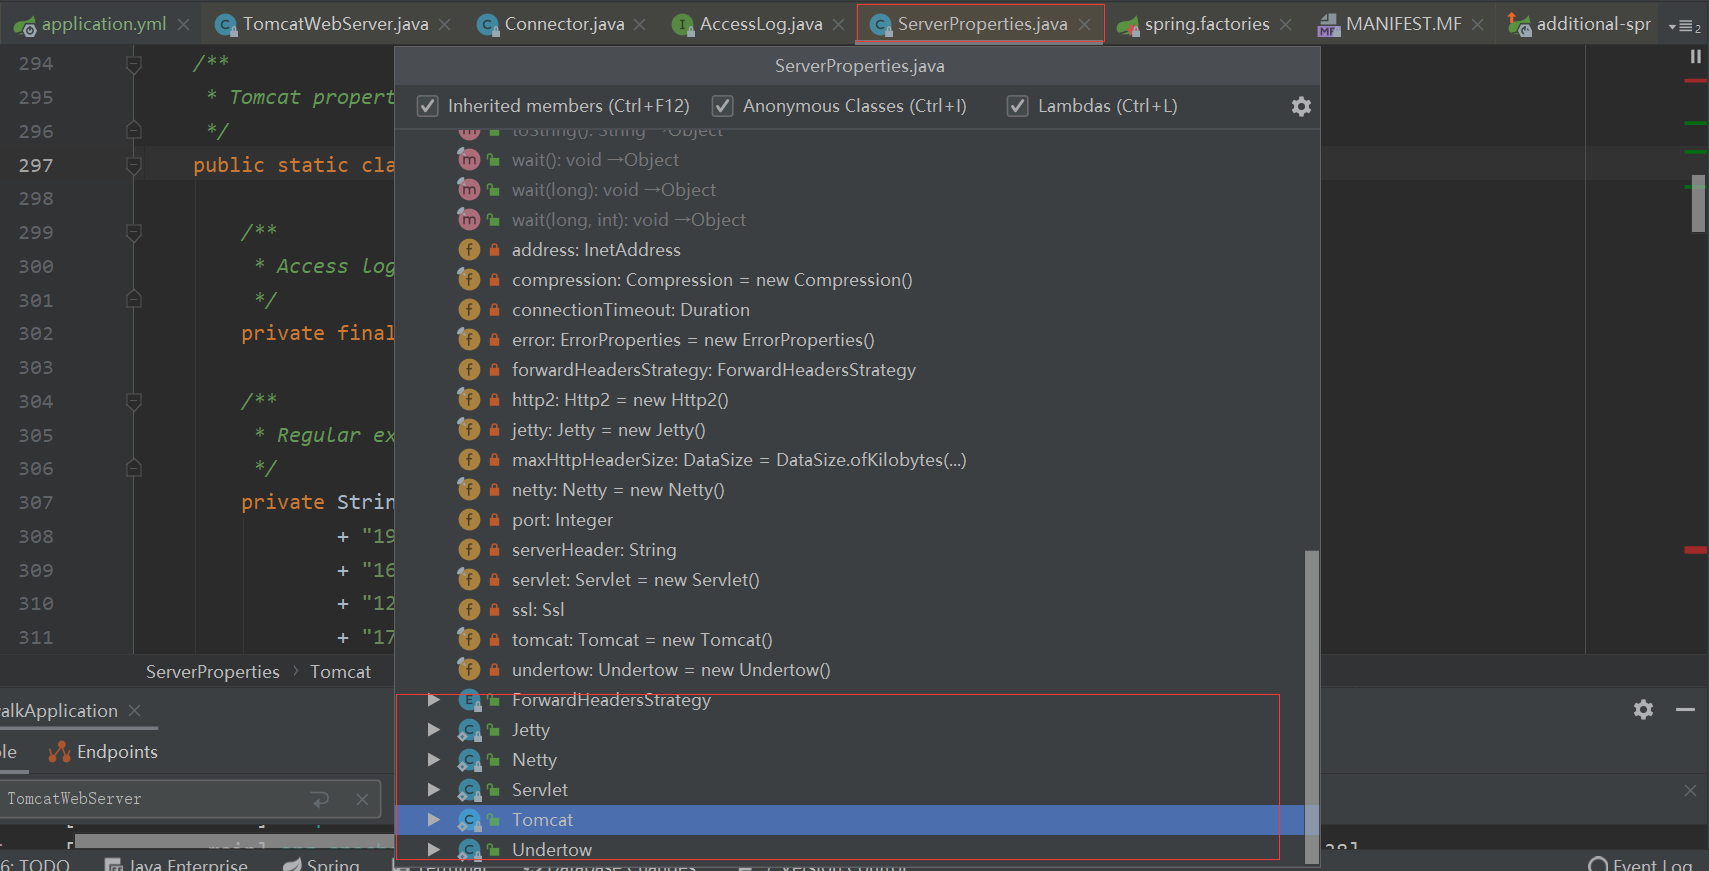Click the structure popup scrollbar thumb
The image size is (1709, 871).
(x=1311, y=705)
